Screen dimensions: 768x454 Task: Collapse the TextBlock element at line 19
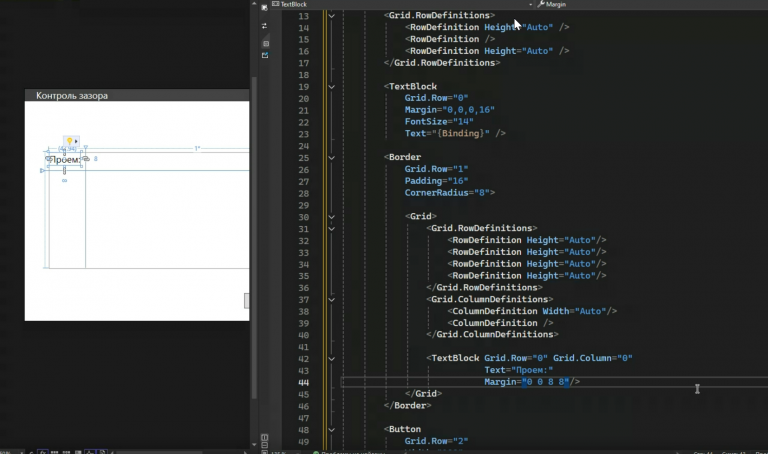pyautogui.click(x=330, y=87)
